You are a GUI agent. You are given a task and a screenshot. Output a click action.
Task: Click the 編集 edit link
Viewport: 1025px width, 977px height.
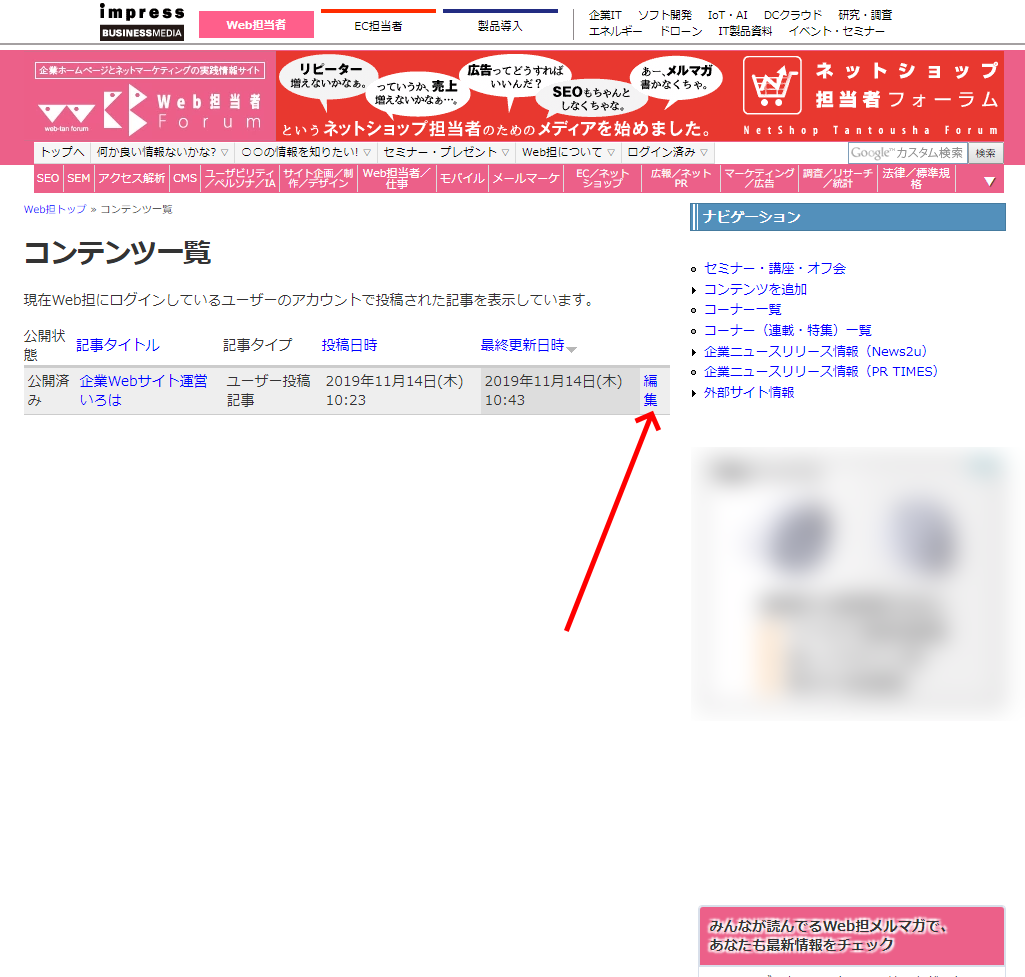pos(650,390)
